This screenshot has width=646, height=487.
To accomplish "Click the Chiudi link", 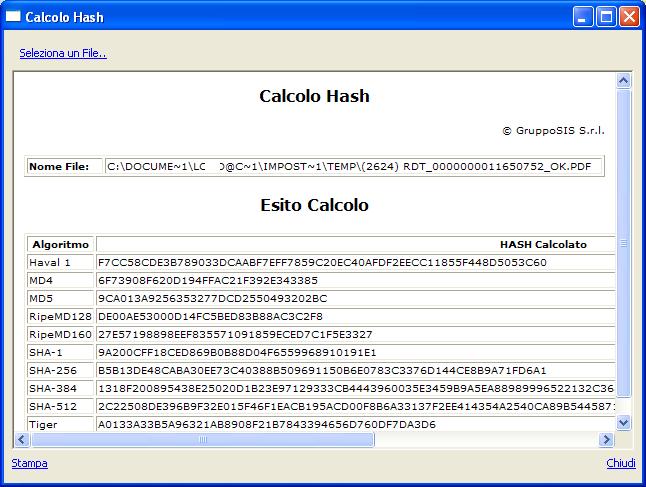I will [621, 463].
